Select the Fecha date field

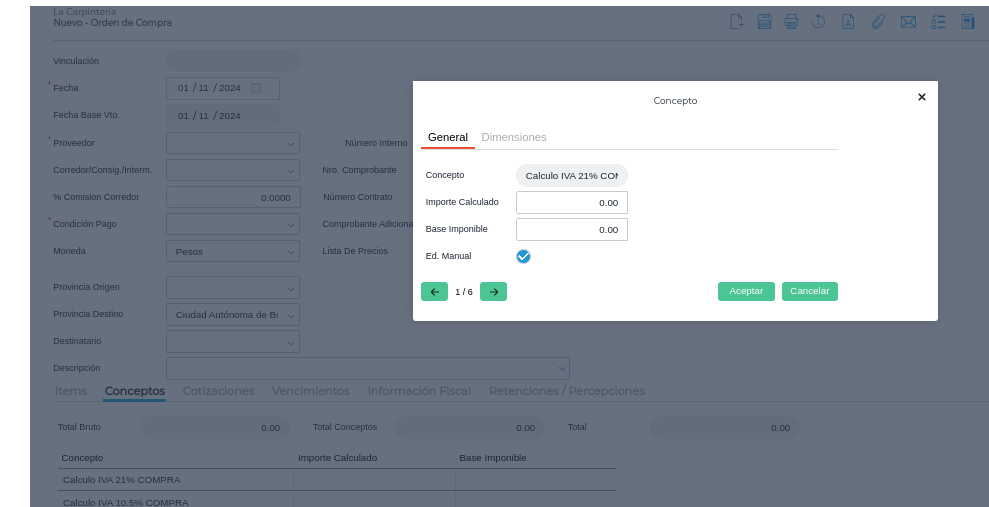223,88
